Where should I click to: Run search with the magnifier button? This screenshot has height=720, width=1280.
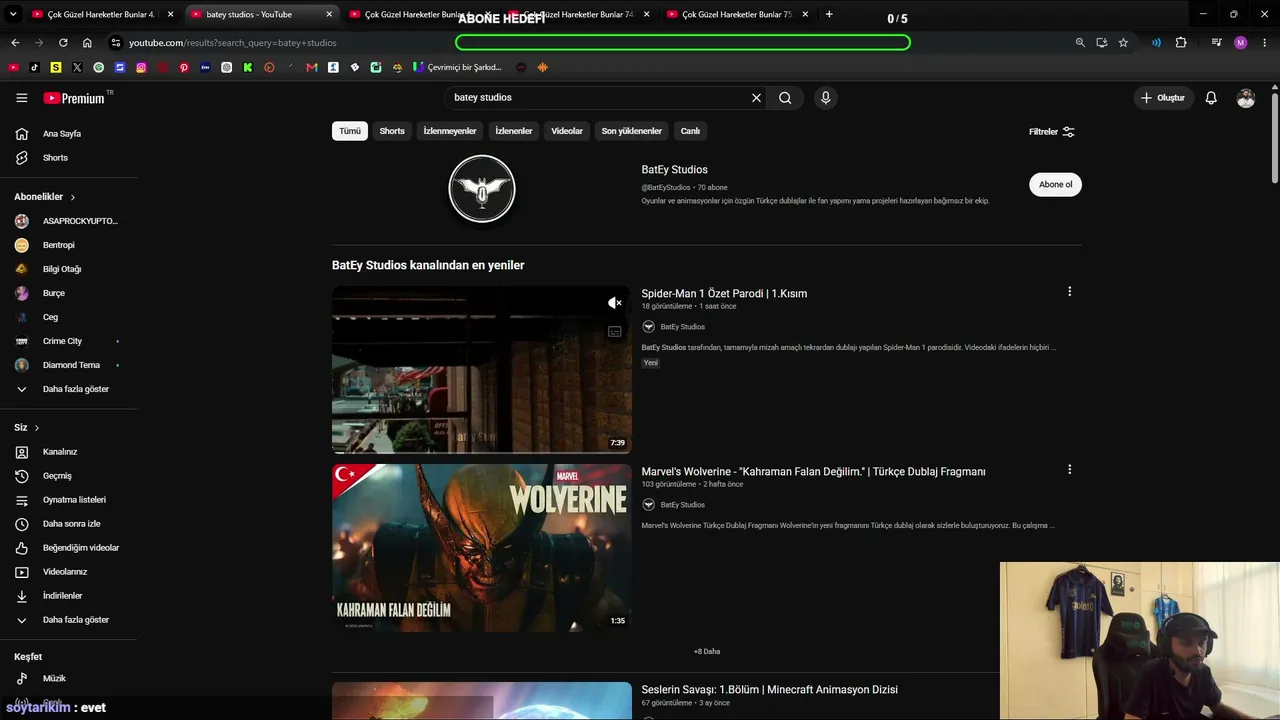click(x=785, y=98)
